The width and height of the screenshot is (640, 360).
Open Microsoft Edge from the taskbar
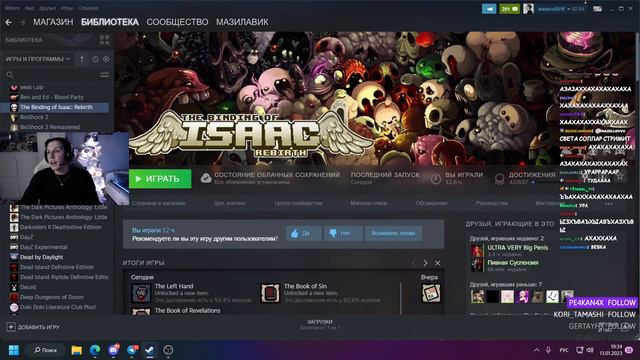coord(95,350)
